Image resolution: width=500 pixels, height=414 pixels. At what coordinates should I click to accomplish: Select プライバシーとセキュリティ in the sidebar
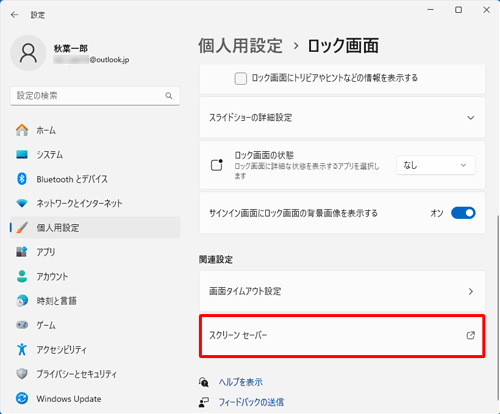[95, 374]
